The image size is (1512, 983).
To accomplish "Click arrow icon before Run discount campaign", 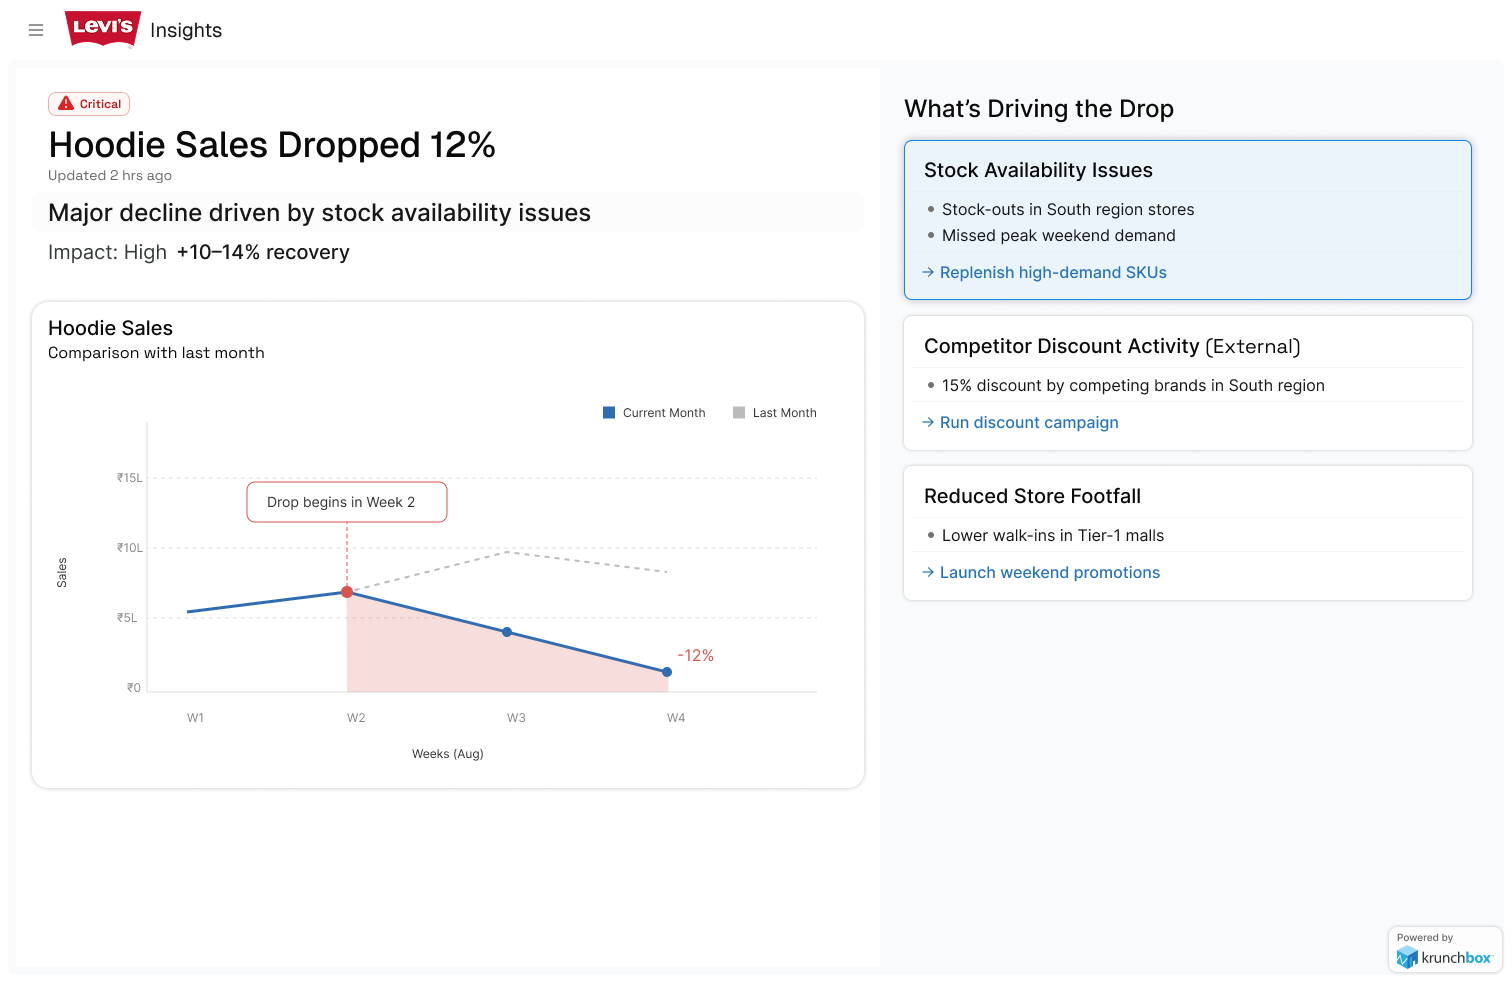I will click(928, 422).
